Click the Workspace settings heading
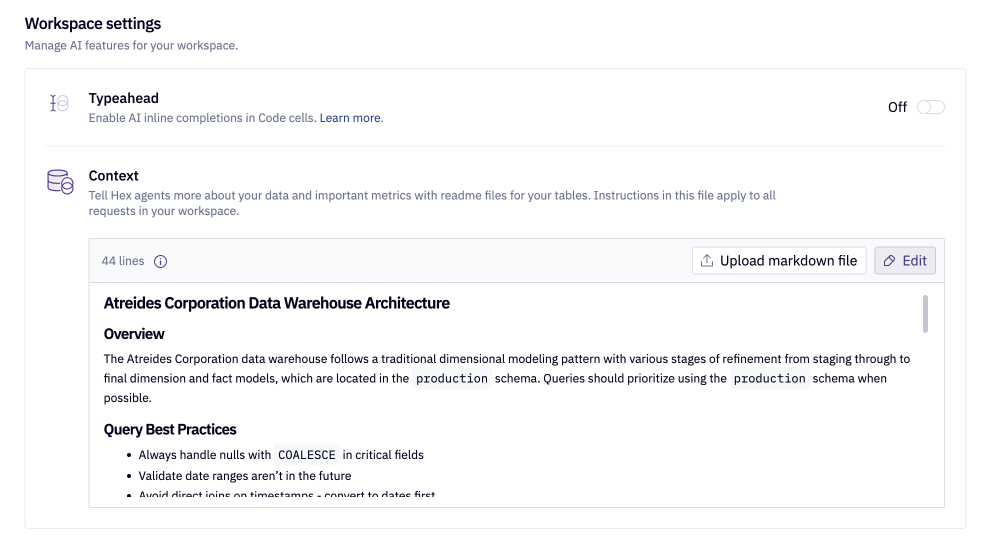Screen dimensions: 990x551 93,23
